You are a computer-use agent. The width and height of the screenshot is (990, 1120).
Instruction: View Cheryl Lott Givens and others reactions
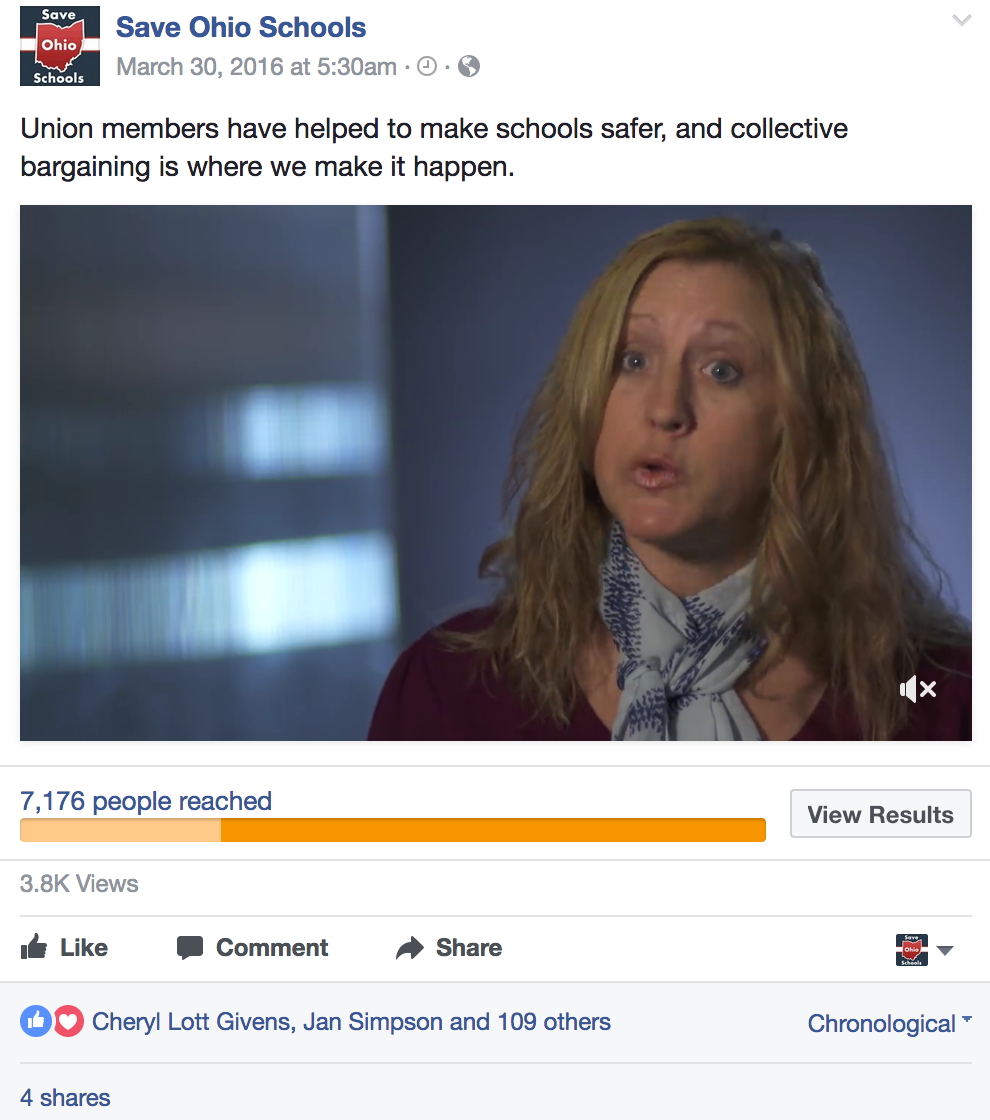pos(351,1022)
